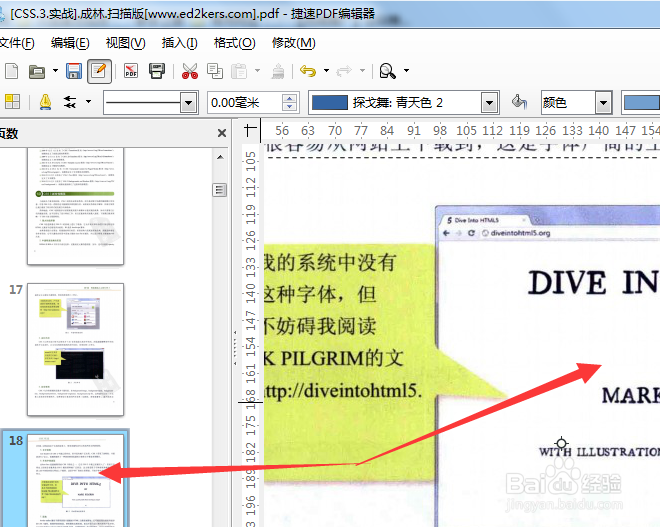
Task: Open the arrow style dropdown arrow
Action: [88, 101]
